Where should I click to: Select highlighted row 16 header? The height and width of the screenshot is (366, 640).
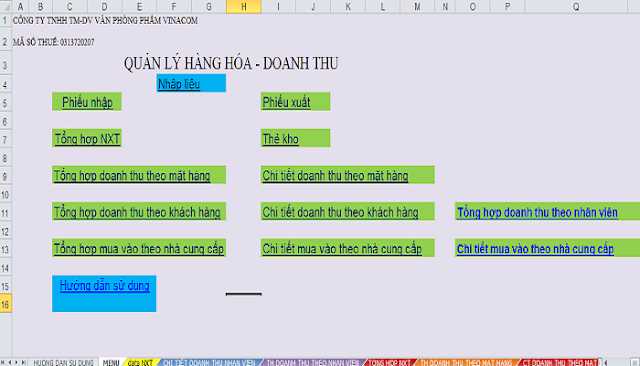point(5,304)
